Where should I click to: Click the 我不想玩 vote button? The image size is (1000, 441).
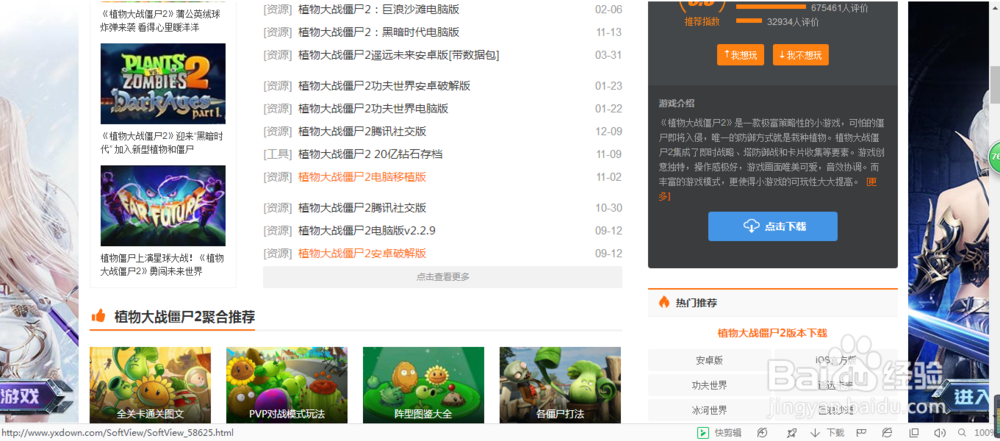(x=800, y=55)
